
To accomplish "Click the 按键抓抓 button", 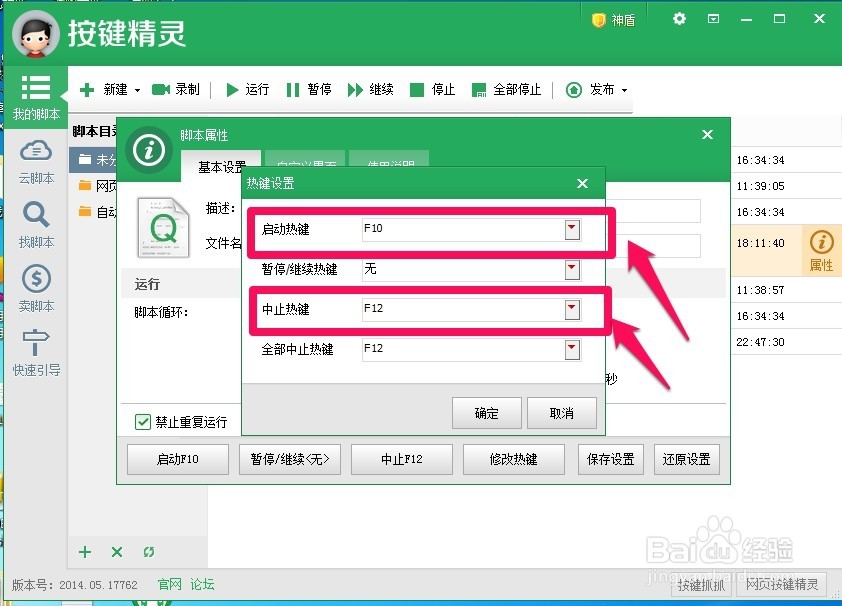I will pyautogui.click(x=701, y=585).
